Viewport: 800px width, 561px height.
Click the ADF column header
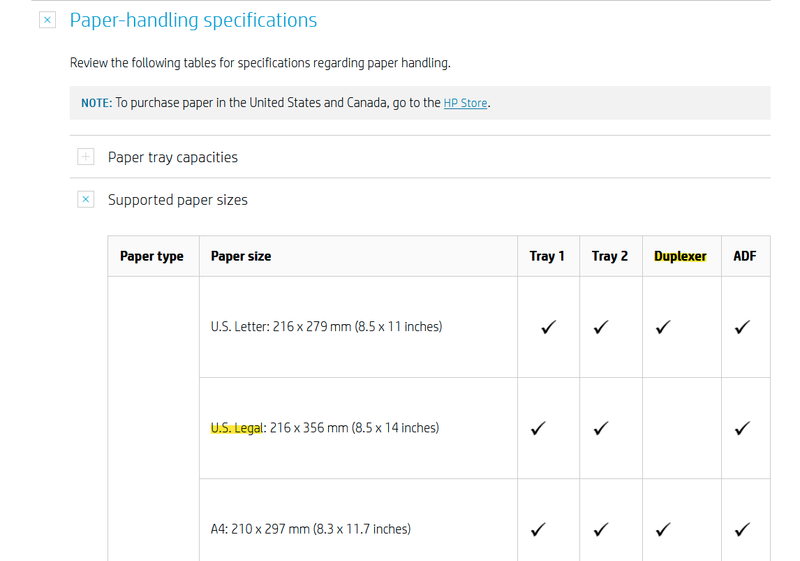tap(745, 256)
